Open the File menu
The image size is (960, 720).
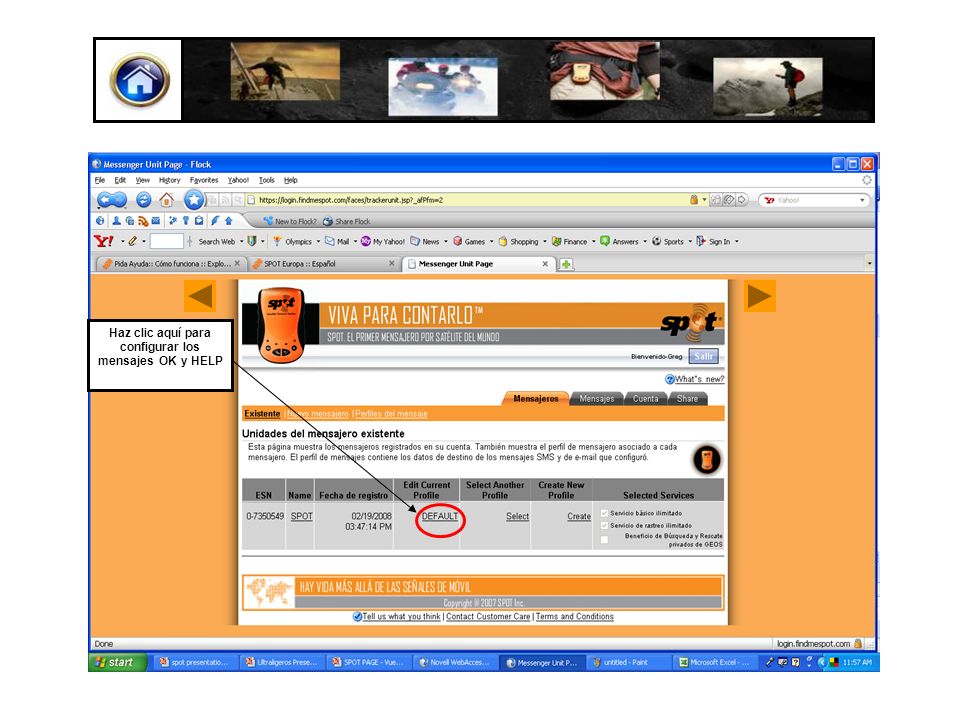point(100,180)
